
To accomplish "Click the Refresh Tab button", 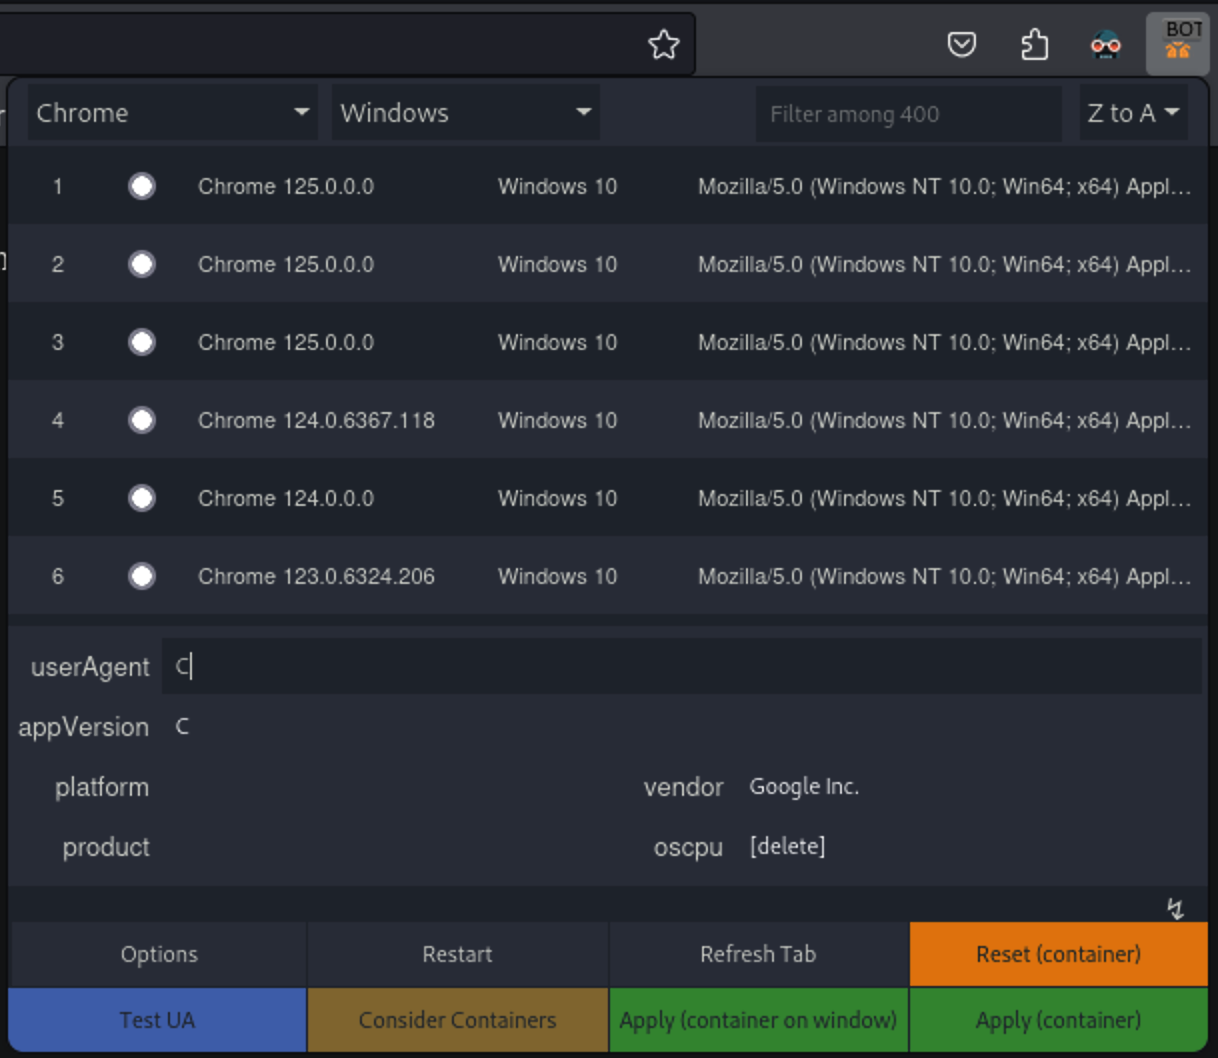I will pyautogui.click(x=758, y=954).
